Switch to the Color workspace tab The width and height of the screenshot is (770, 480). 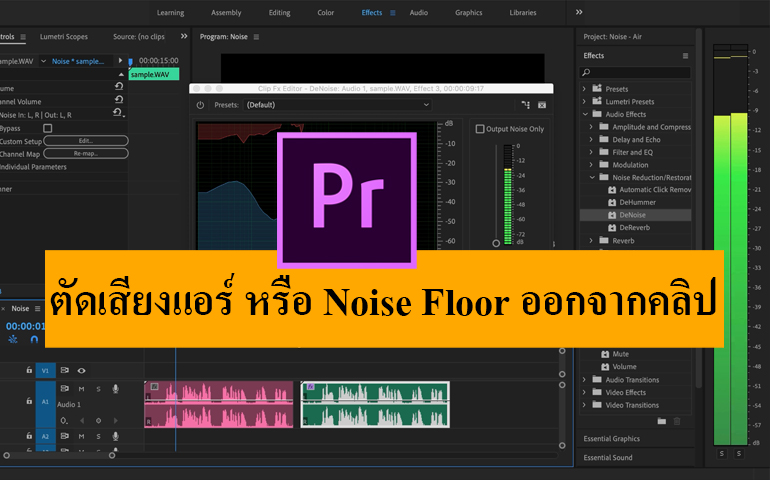click(x=325, y=13)
